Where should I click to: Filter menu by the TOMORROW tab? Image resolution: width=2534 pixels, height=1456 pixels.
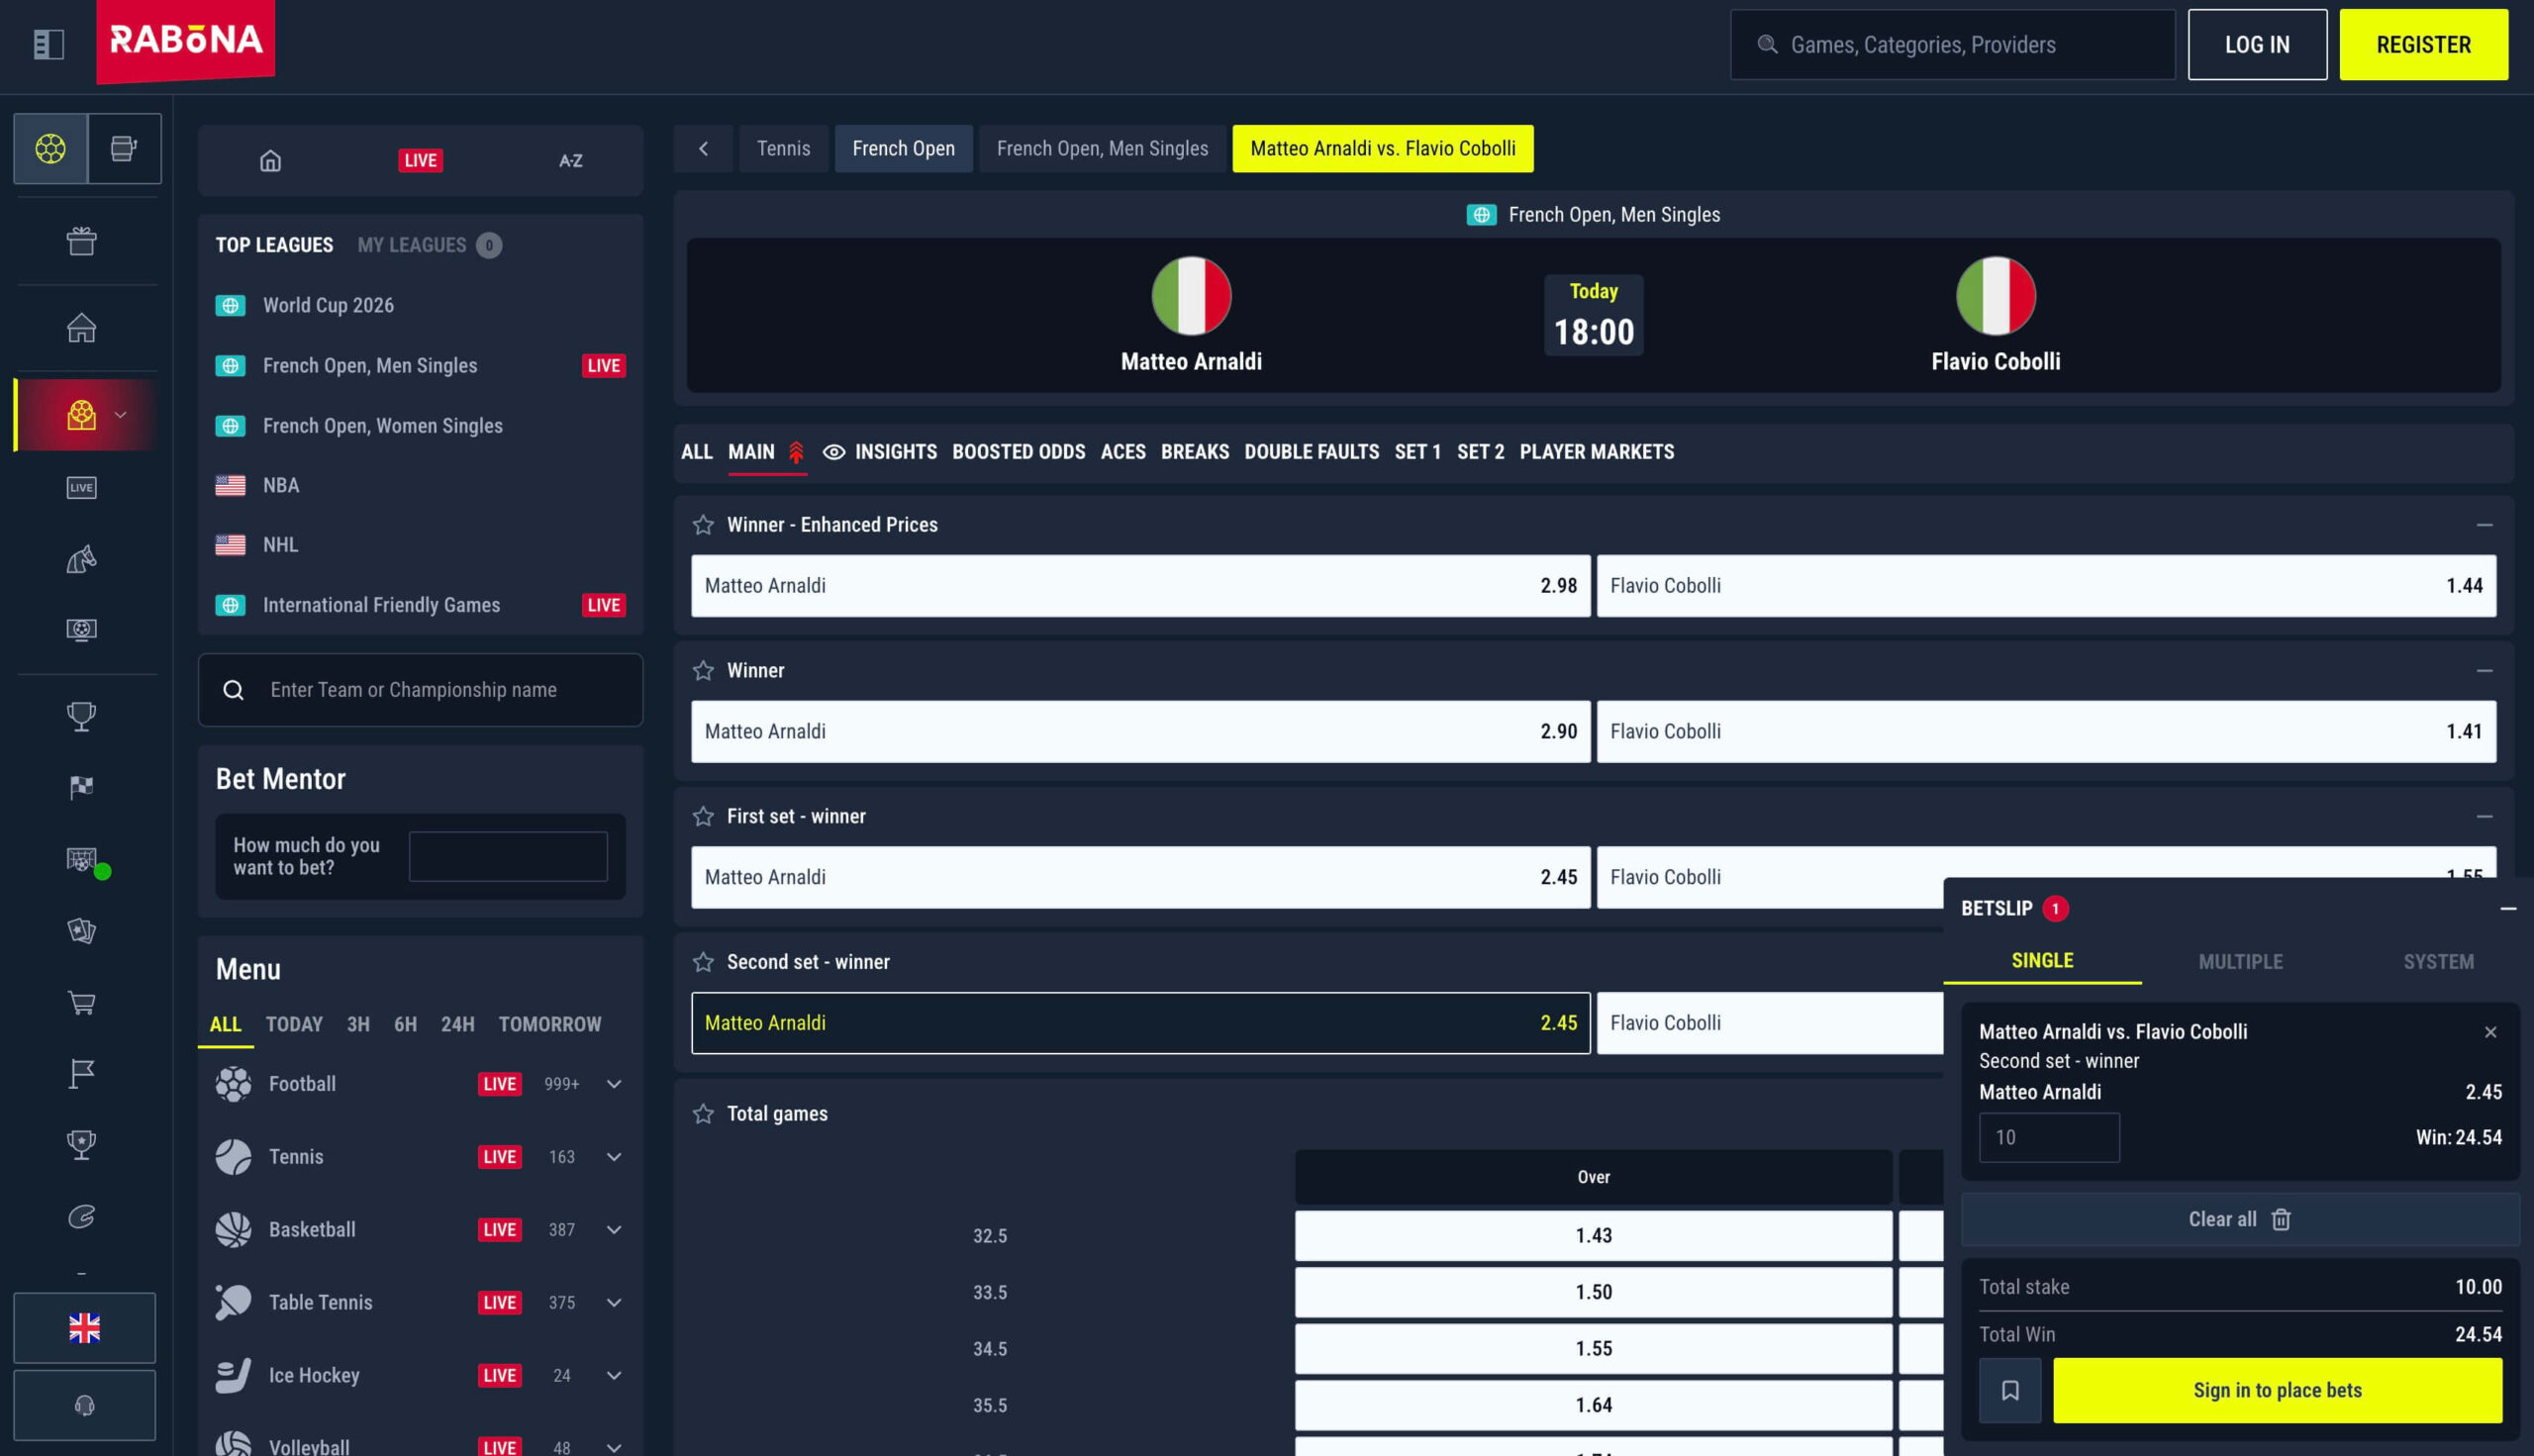pyautogui.click(x=550, y=1024)
